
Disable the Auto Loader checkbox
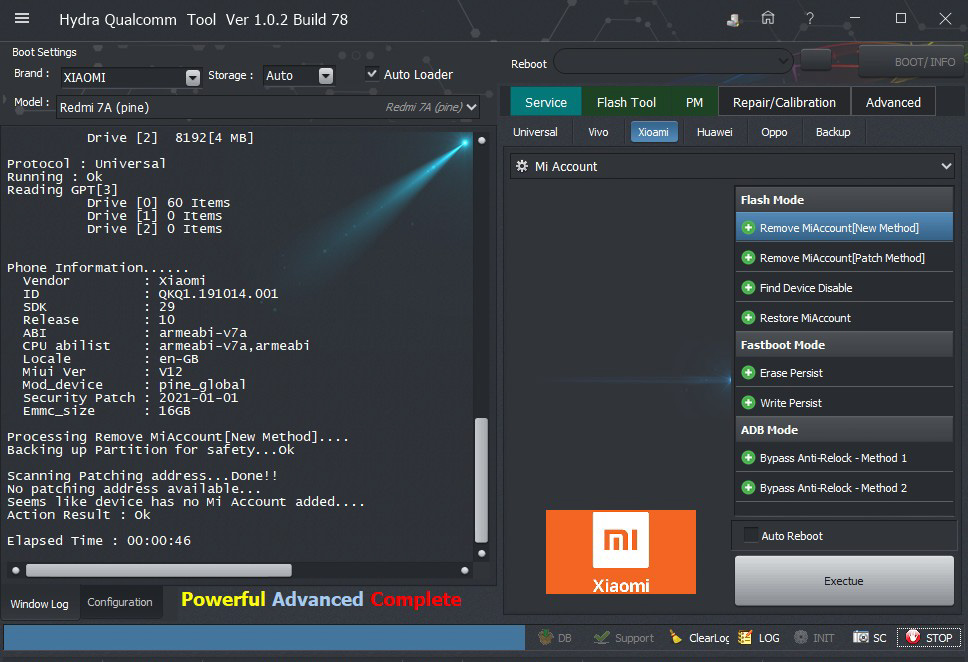[372, 74]
